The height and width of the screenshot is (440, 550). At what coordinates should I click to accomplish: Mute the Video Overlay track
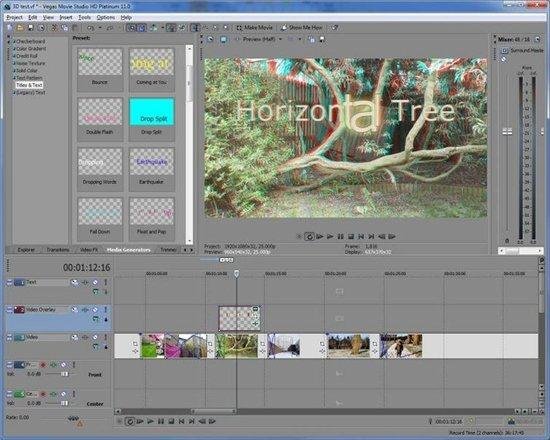pyautogui.click(x=95, y=310)
